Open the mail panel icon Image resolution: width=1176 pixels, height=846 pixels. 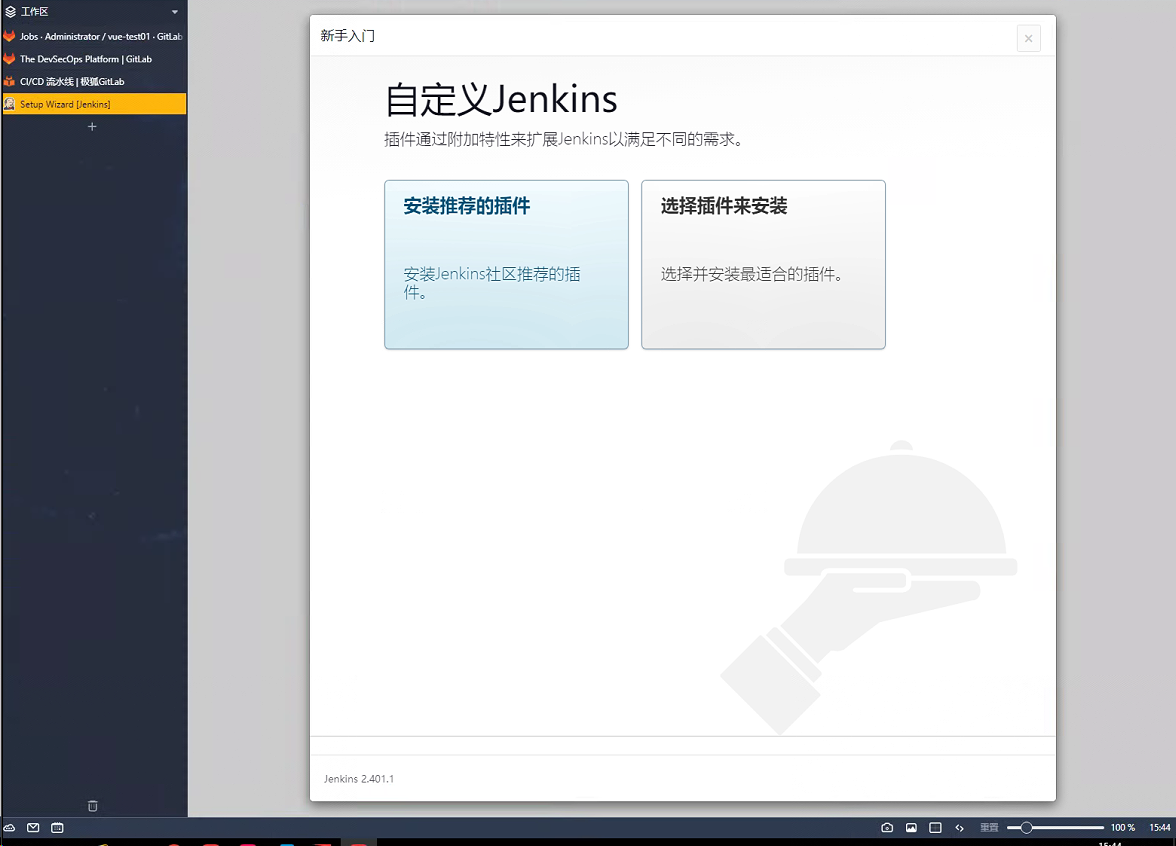coord(33,827)
